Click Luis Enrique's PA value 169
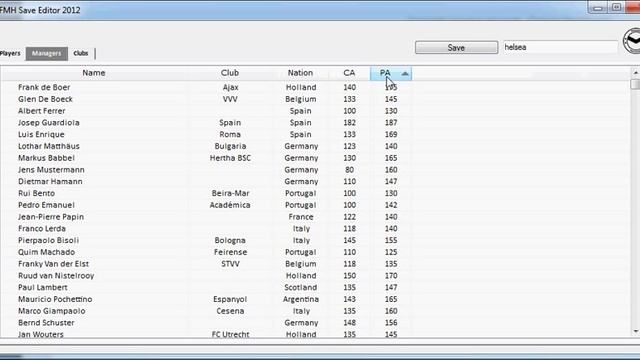This screenshot has height=360, width=640. (391, 134)
